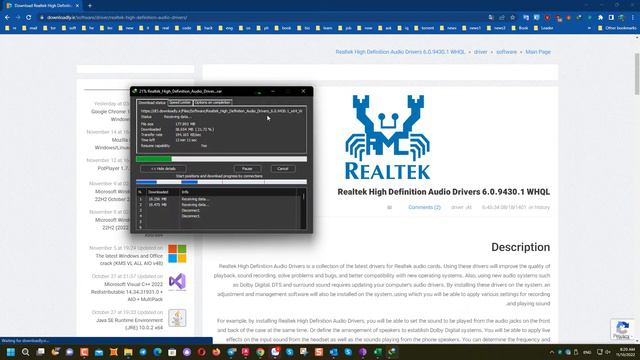Open the 'torrent' bookmark folder
Viewport: 640px width, 360px height.
coord(424,28)
